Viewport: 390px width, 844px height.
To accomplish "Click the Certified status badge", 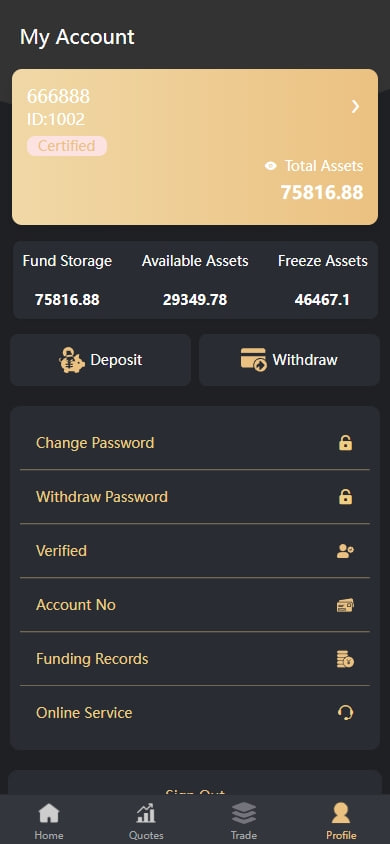I will pyautogui.click(x=67, y=146).
